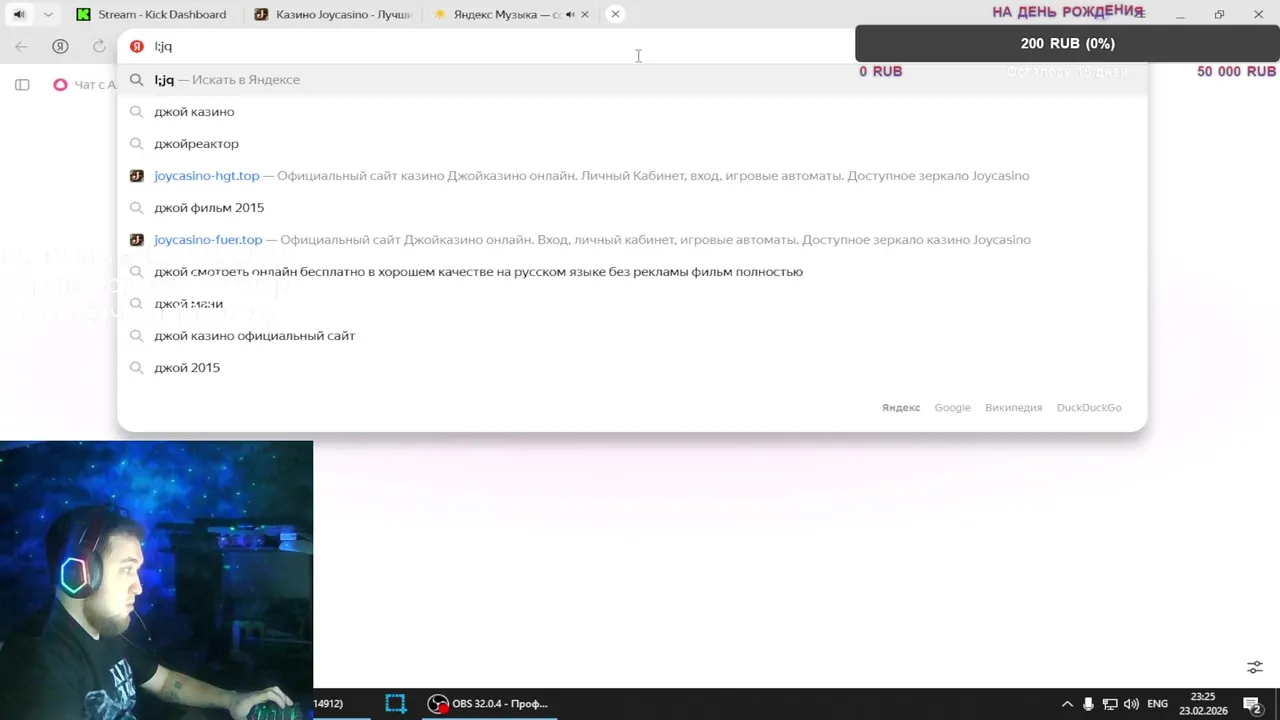Viewport: 1280px width, 720px height.
Task: Click magnifier icon next to 'джой казино'
Action: [137, 112]
